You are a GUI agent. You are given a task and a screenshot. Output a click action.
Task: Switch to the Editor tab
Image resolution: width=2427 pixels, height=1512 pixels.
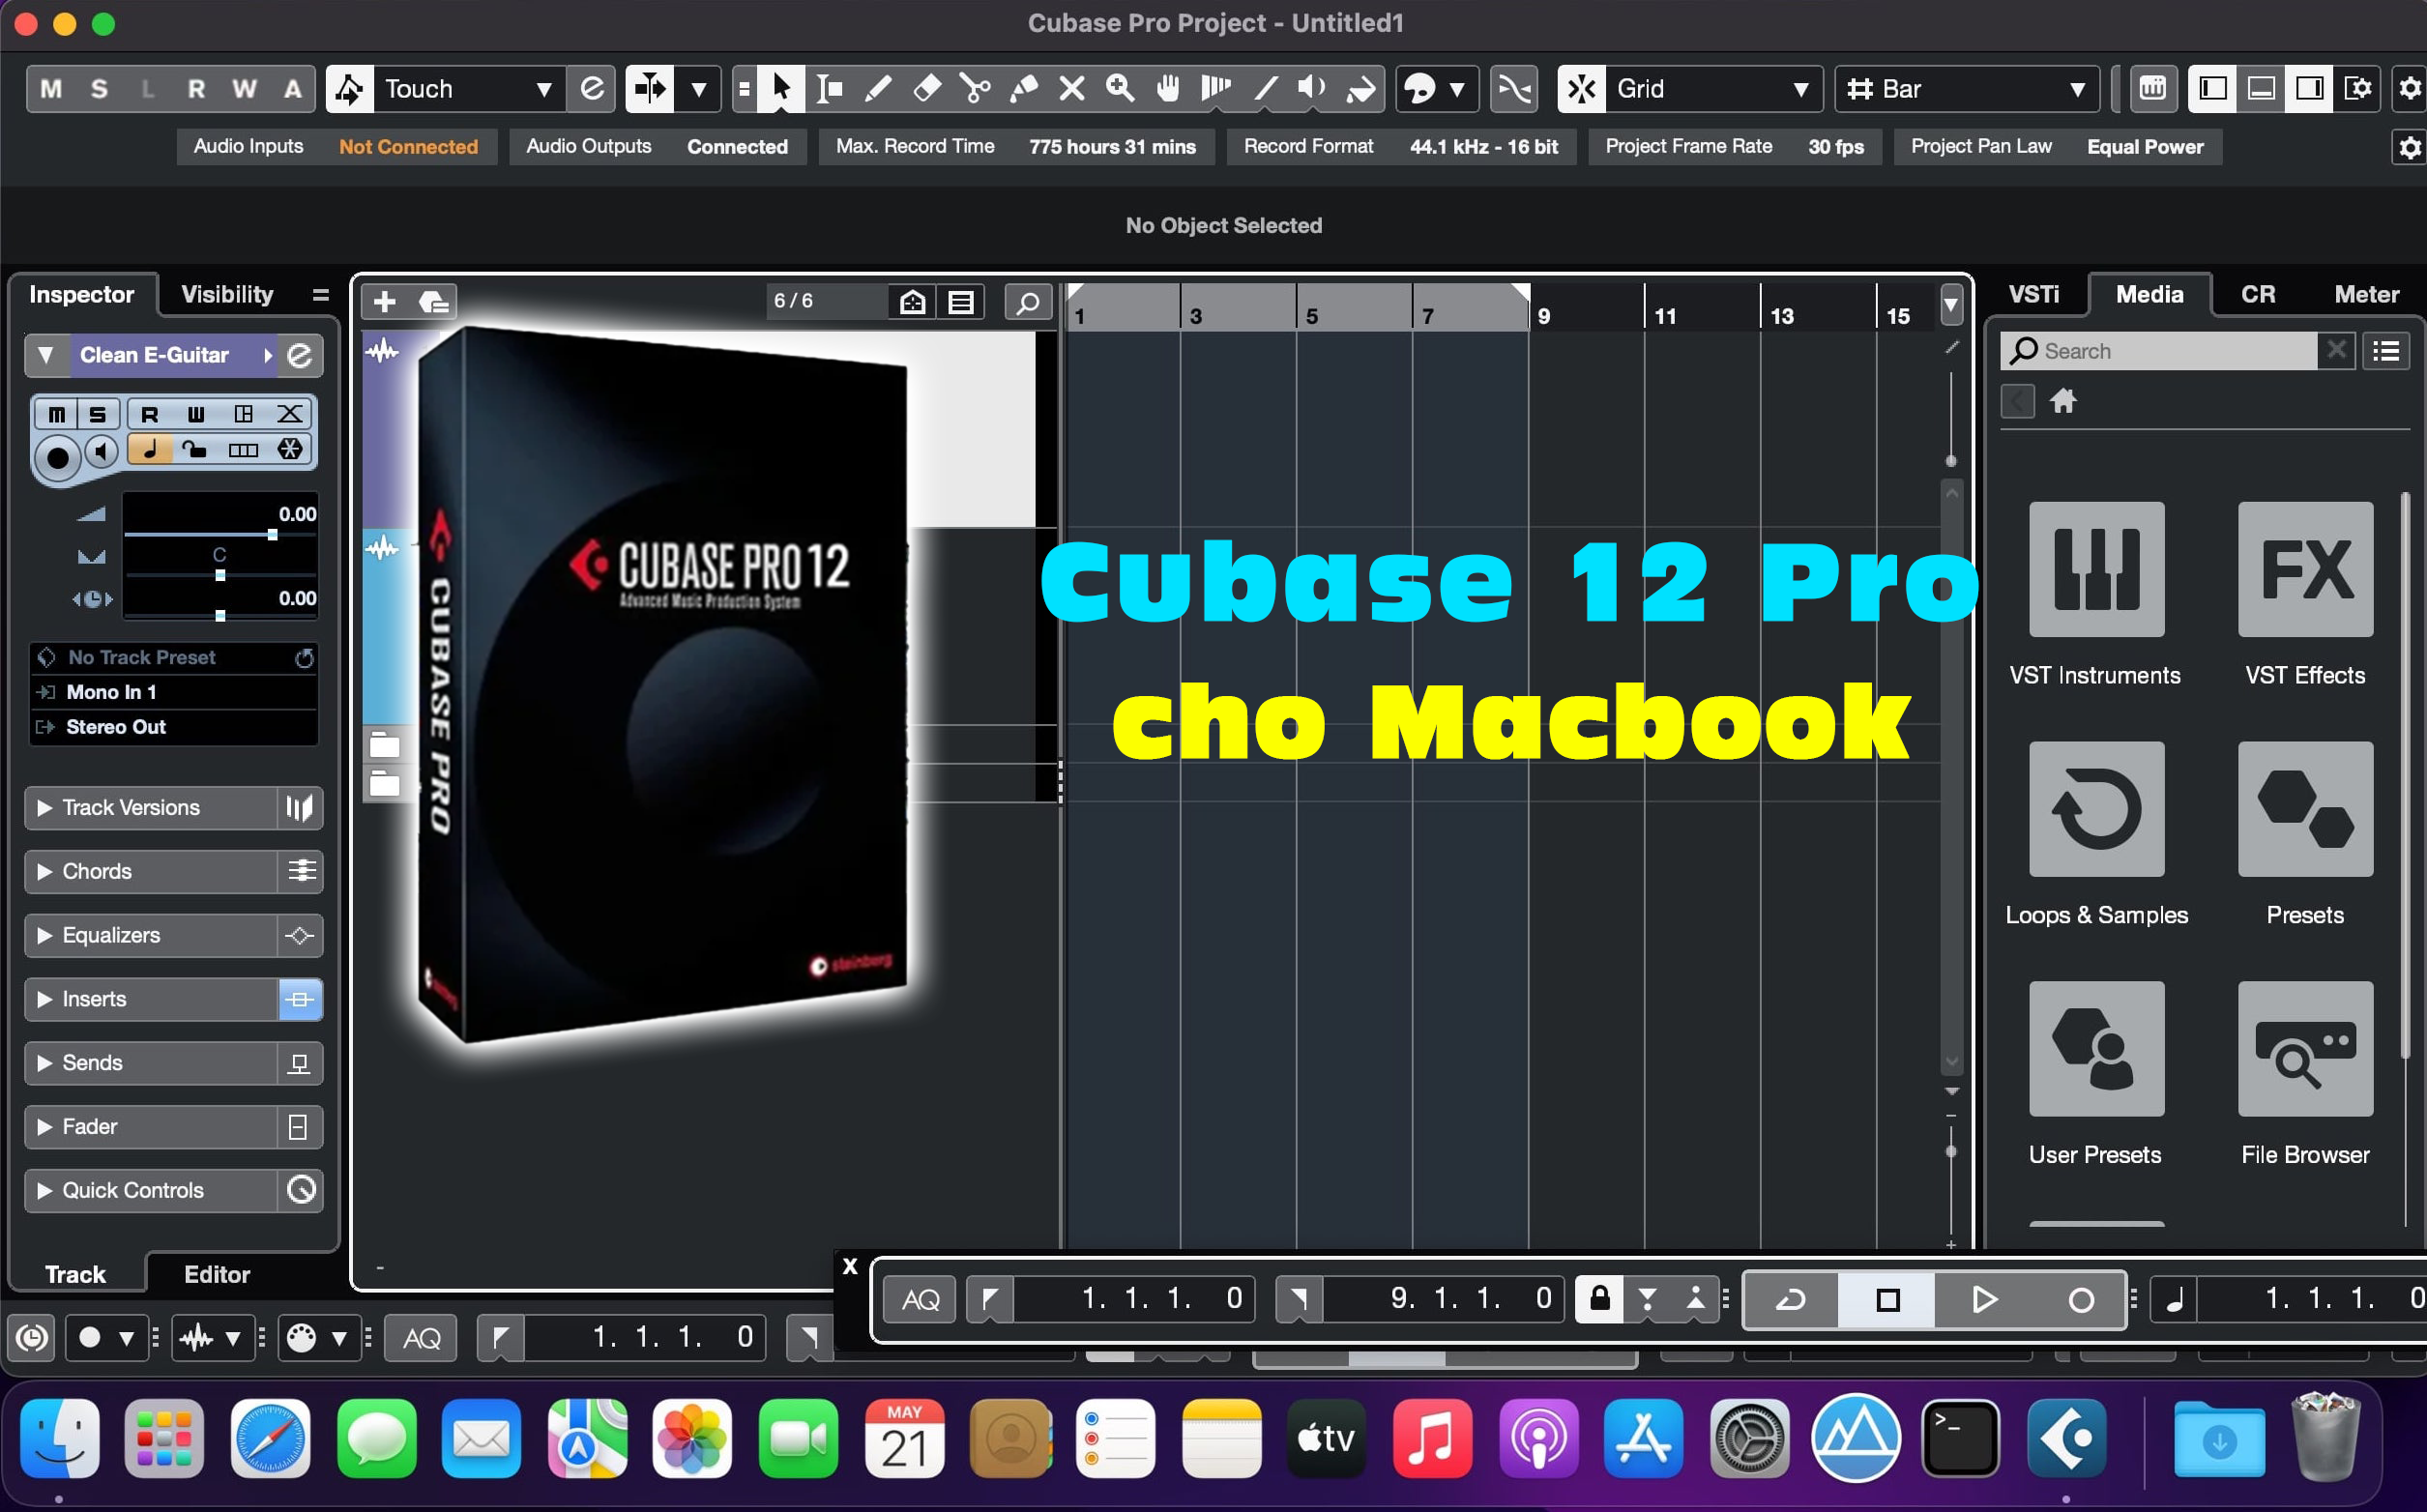coord(217,1274)
